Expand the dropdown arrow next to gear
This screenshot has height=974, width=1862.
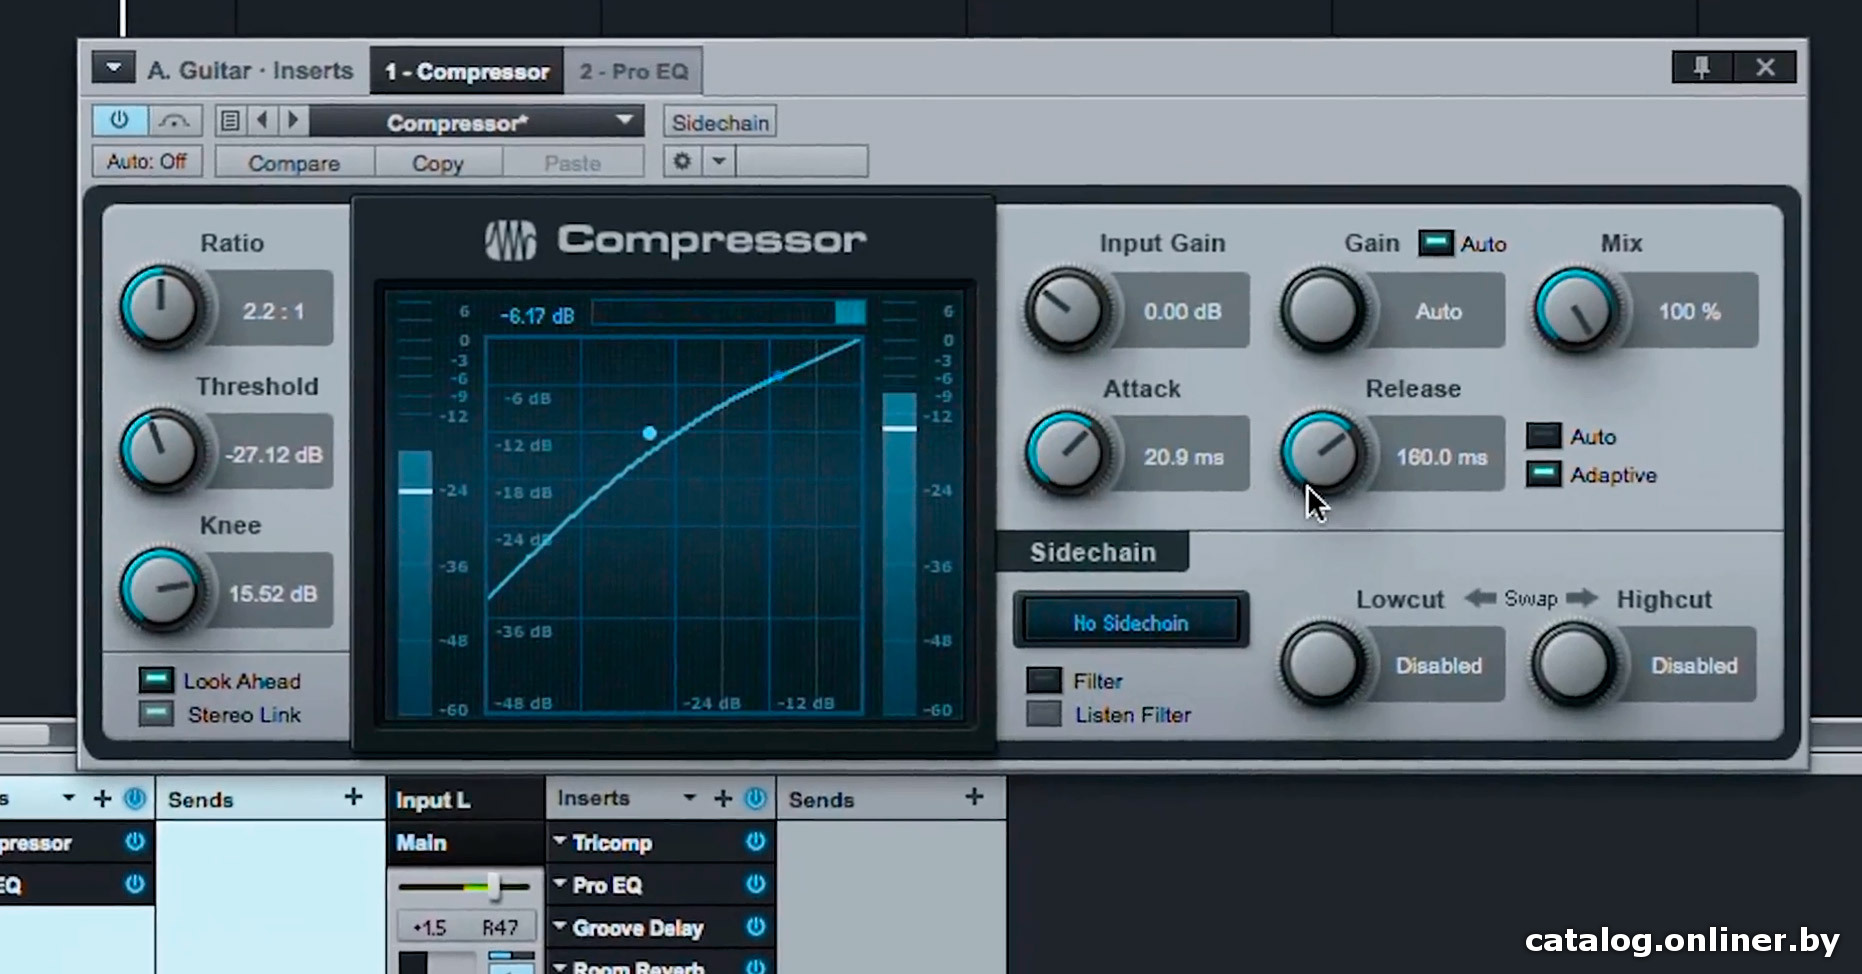pyautogui.click(x=719, y=161)
